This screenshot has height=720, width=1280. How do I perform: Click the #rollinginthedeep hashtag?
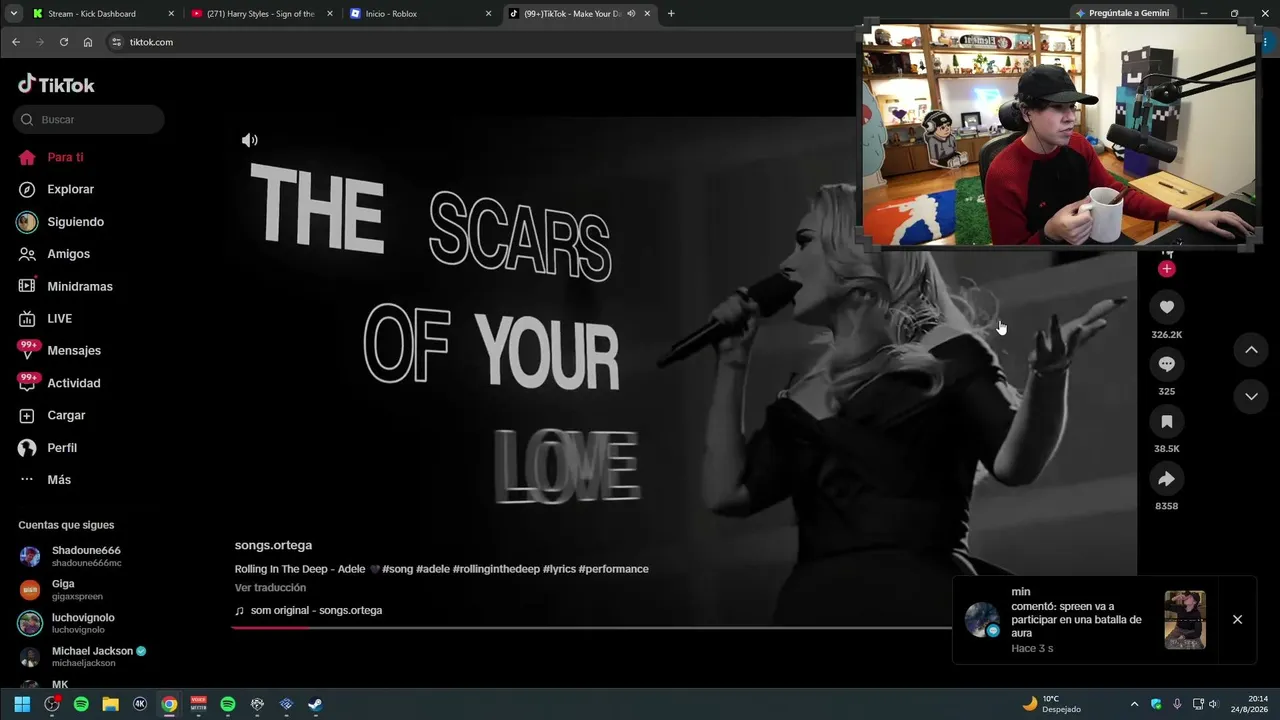[x=496, y=569]
